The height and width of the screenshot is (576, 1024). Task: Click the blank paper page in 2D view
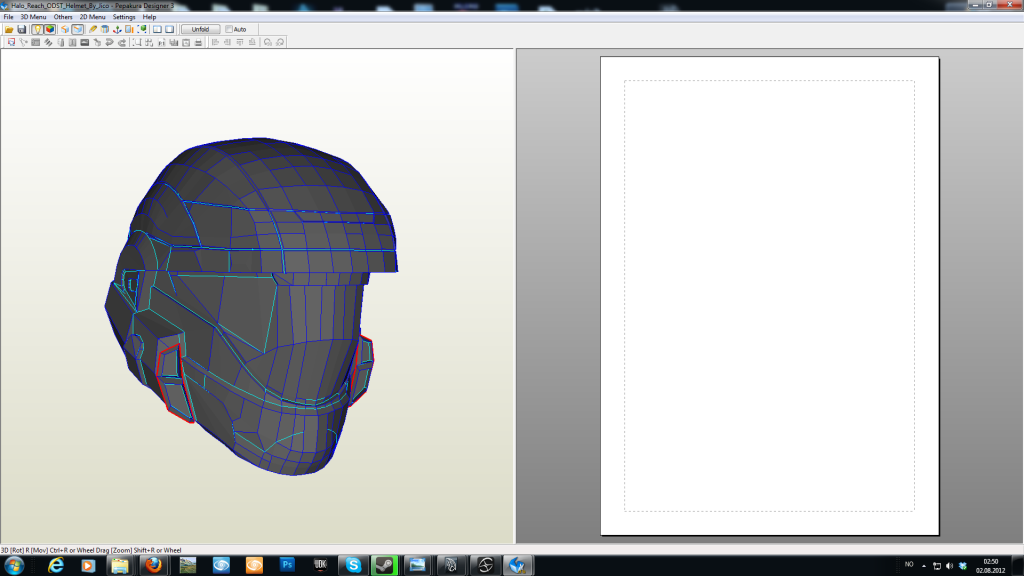click(770, 296)
